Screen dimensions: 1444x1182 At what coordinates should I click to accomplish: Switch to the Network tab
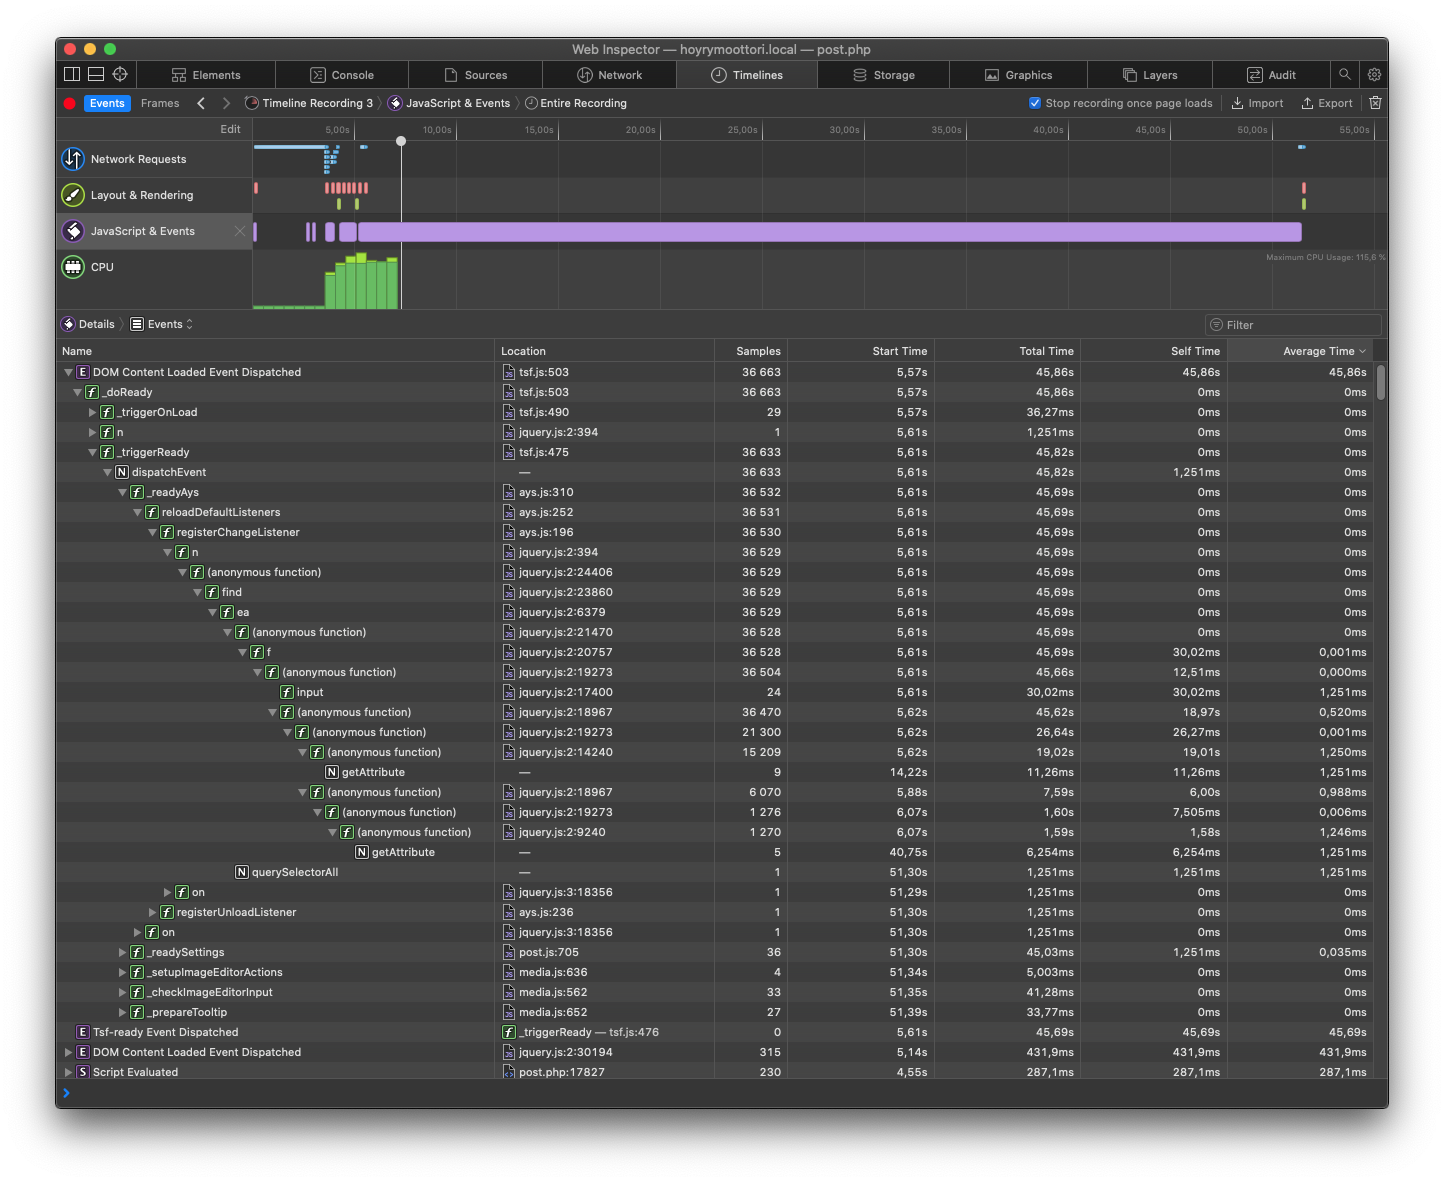click(x=609, y=75)
